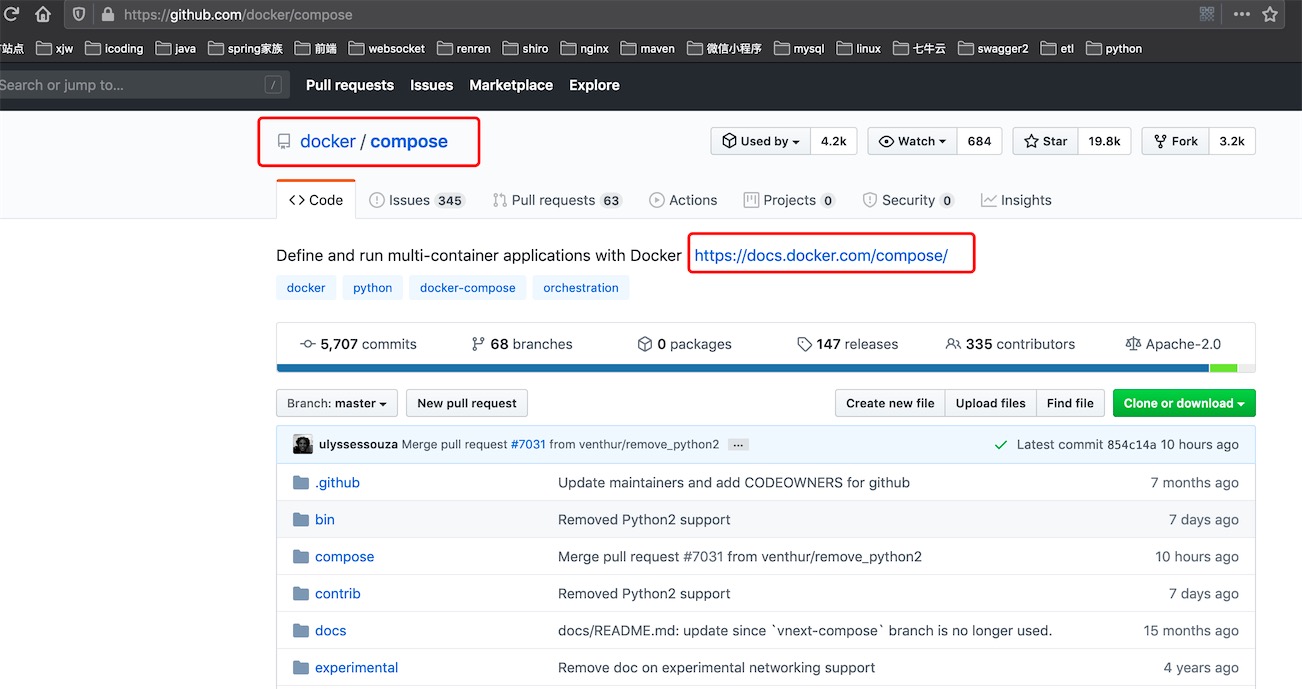The width and height of the screenshot is (1302, 689).
Task: Open Issues in the top navigation
Action: [432, 85]
